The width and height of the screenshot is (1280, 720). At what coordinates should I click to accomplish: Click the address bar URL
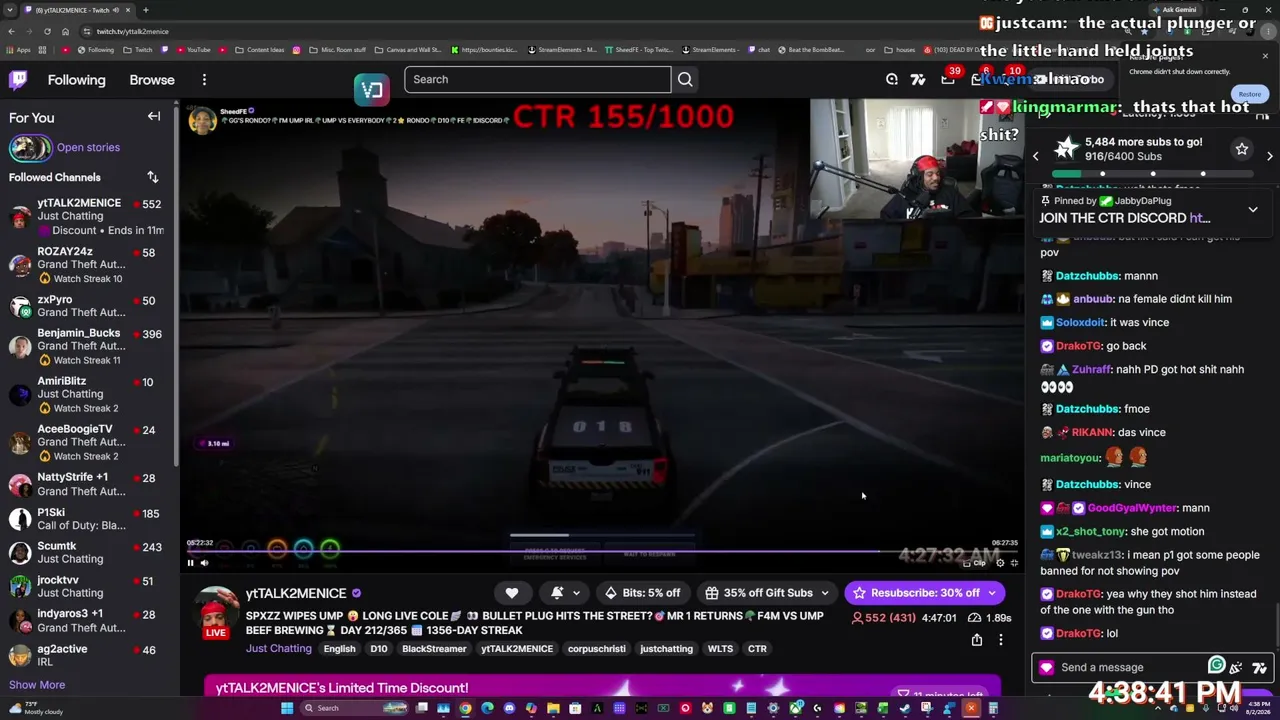coord(132,31)
